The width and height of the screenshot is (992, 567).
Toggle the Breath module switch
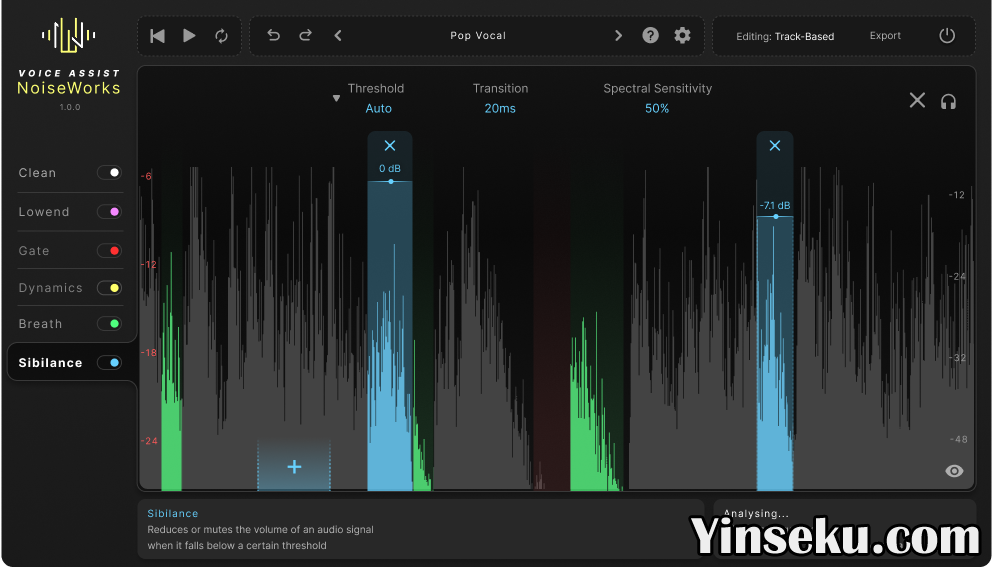[109, 324]
